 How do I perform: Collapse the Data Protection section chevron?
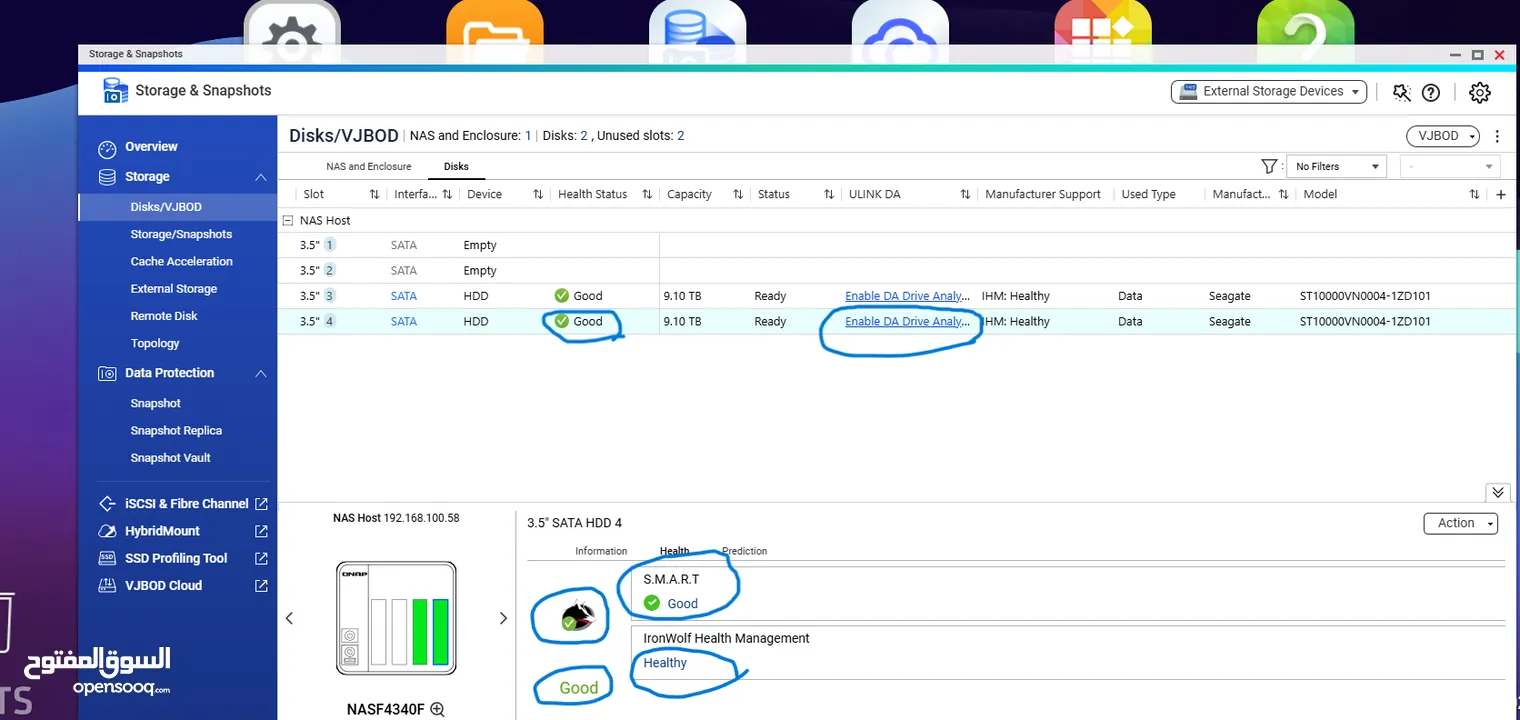(261, 373)
